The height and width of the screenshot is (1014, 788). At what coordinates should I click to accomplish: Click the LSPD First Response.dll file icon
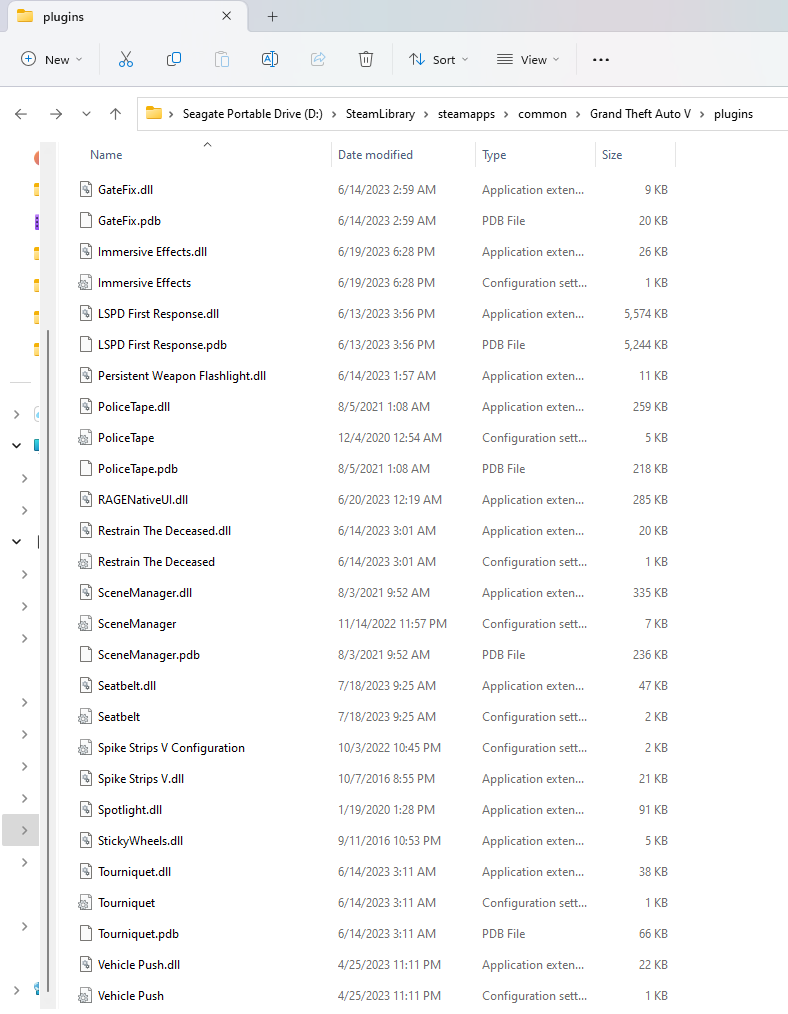coord(85,314)
